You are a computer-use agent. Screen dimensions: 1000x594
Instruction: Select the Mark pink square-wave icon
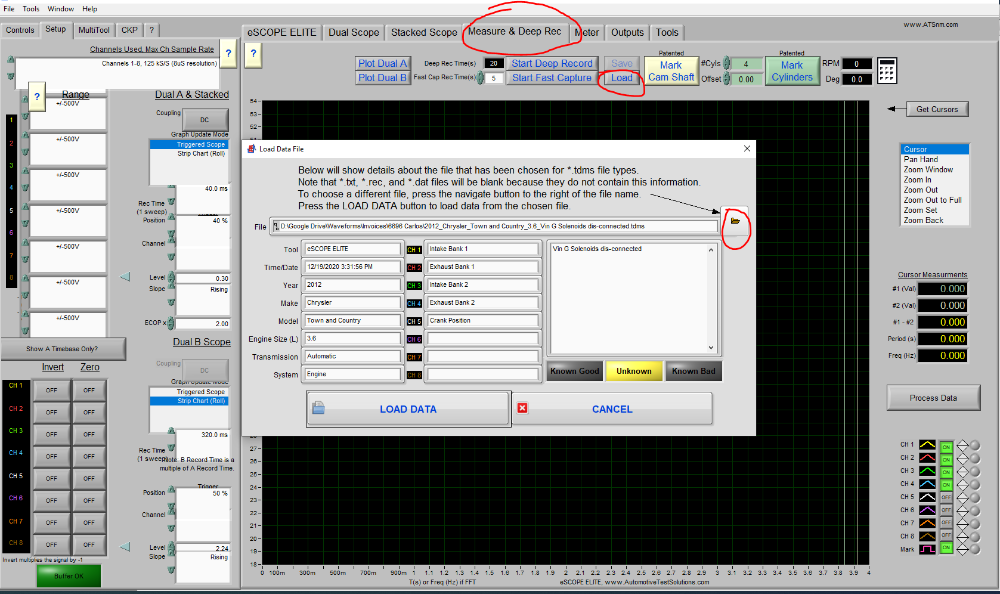pyautogui.click(x=927, y=549)
